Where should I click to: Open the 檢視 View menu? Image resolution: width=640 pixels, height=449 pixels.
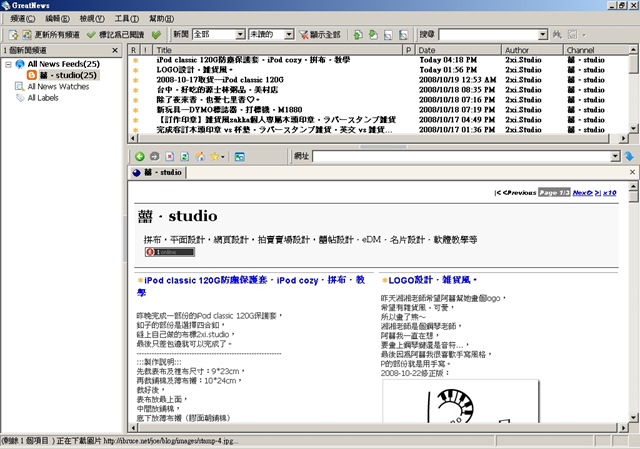(x=92, y=19)
